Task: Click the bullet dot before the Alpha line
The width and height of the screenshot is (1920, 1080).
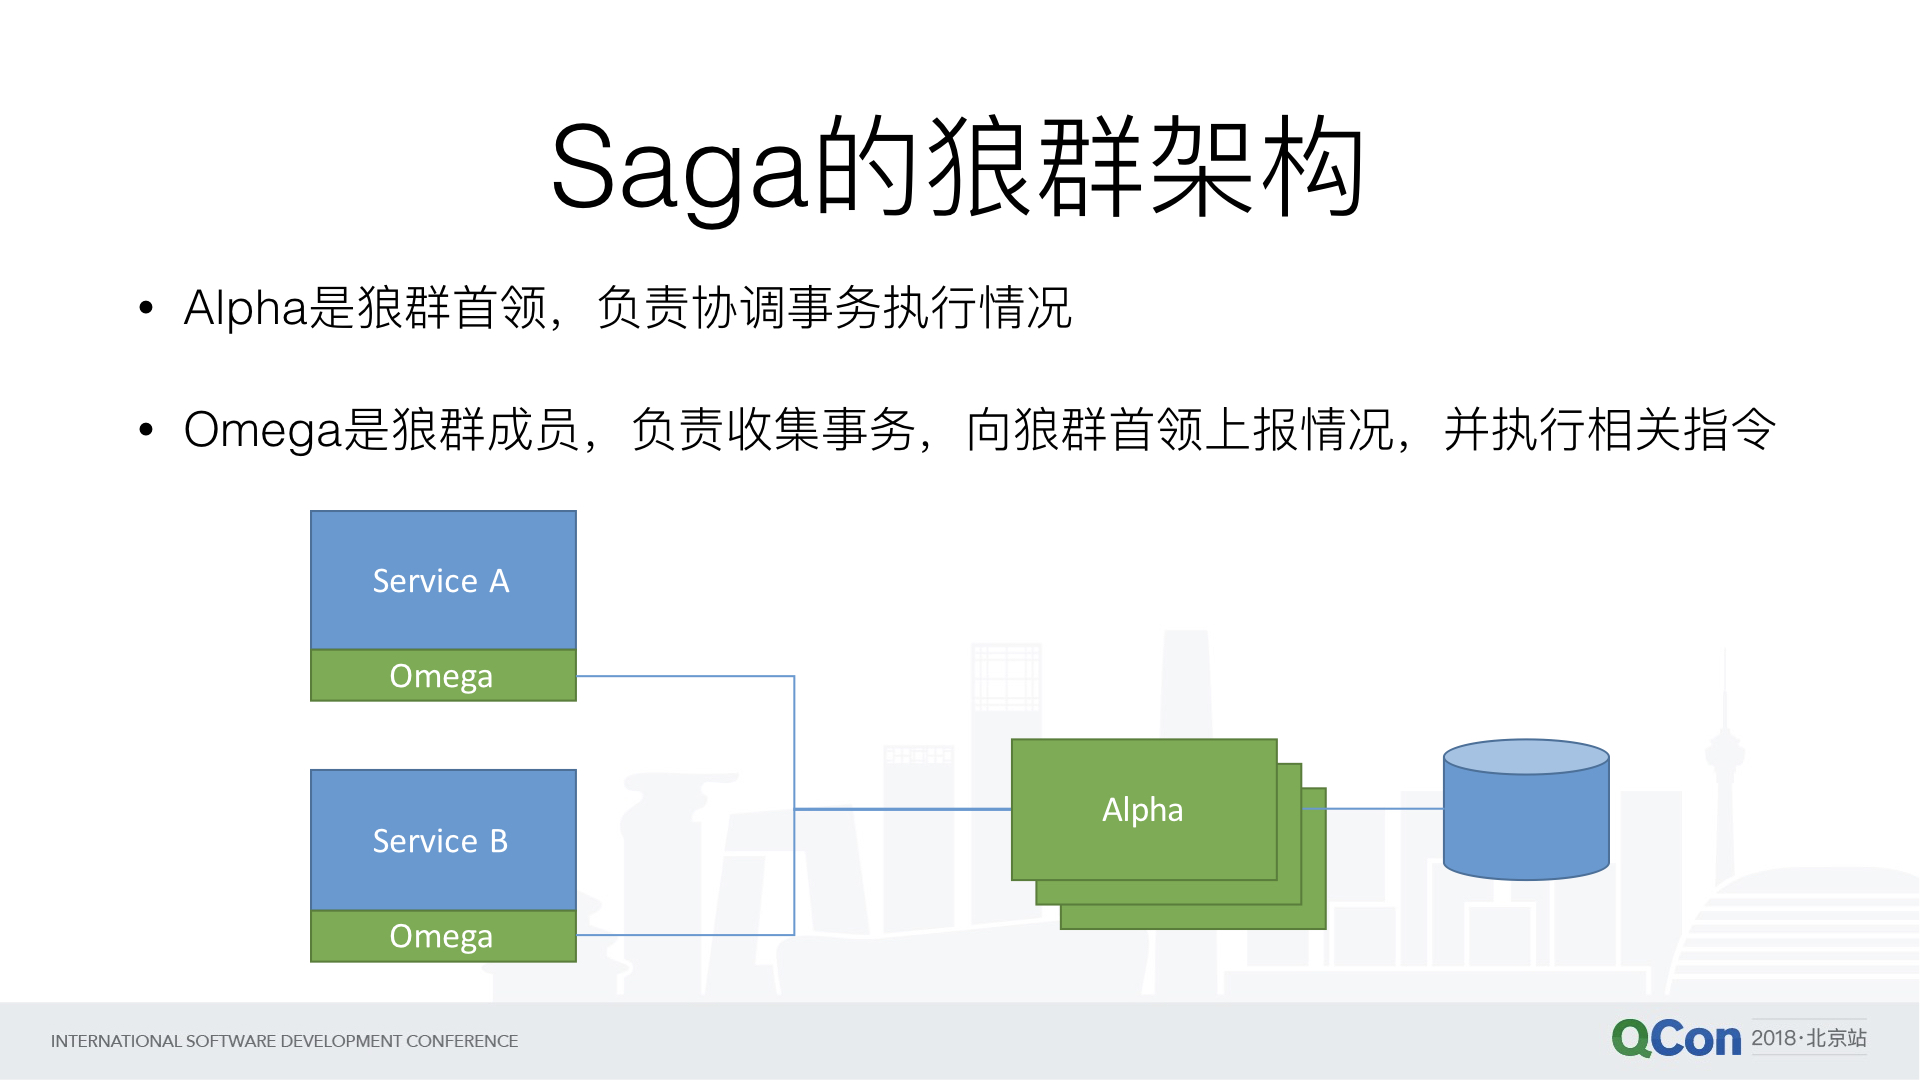Action: 146,308
